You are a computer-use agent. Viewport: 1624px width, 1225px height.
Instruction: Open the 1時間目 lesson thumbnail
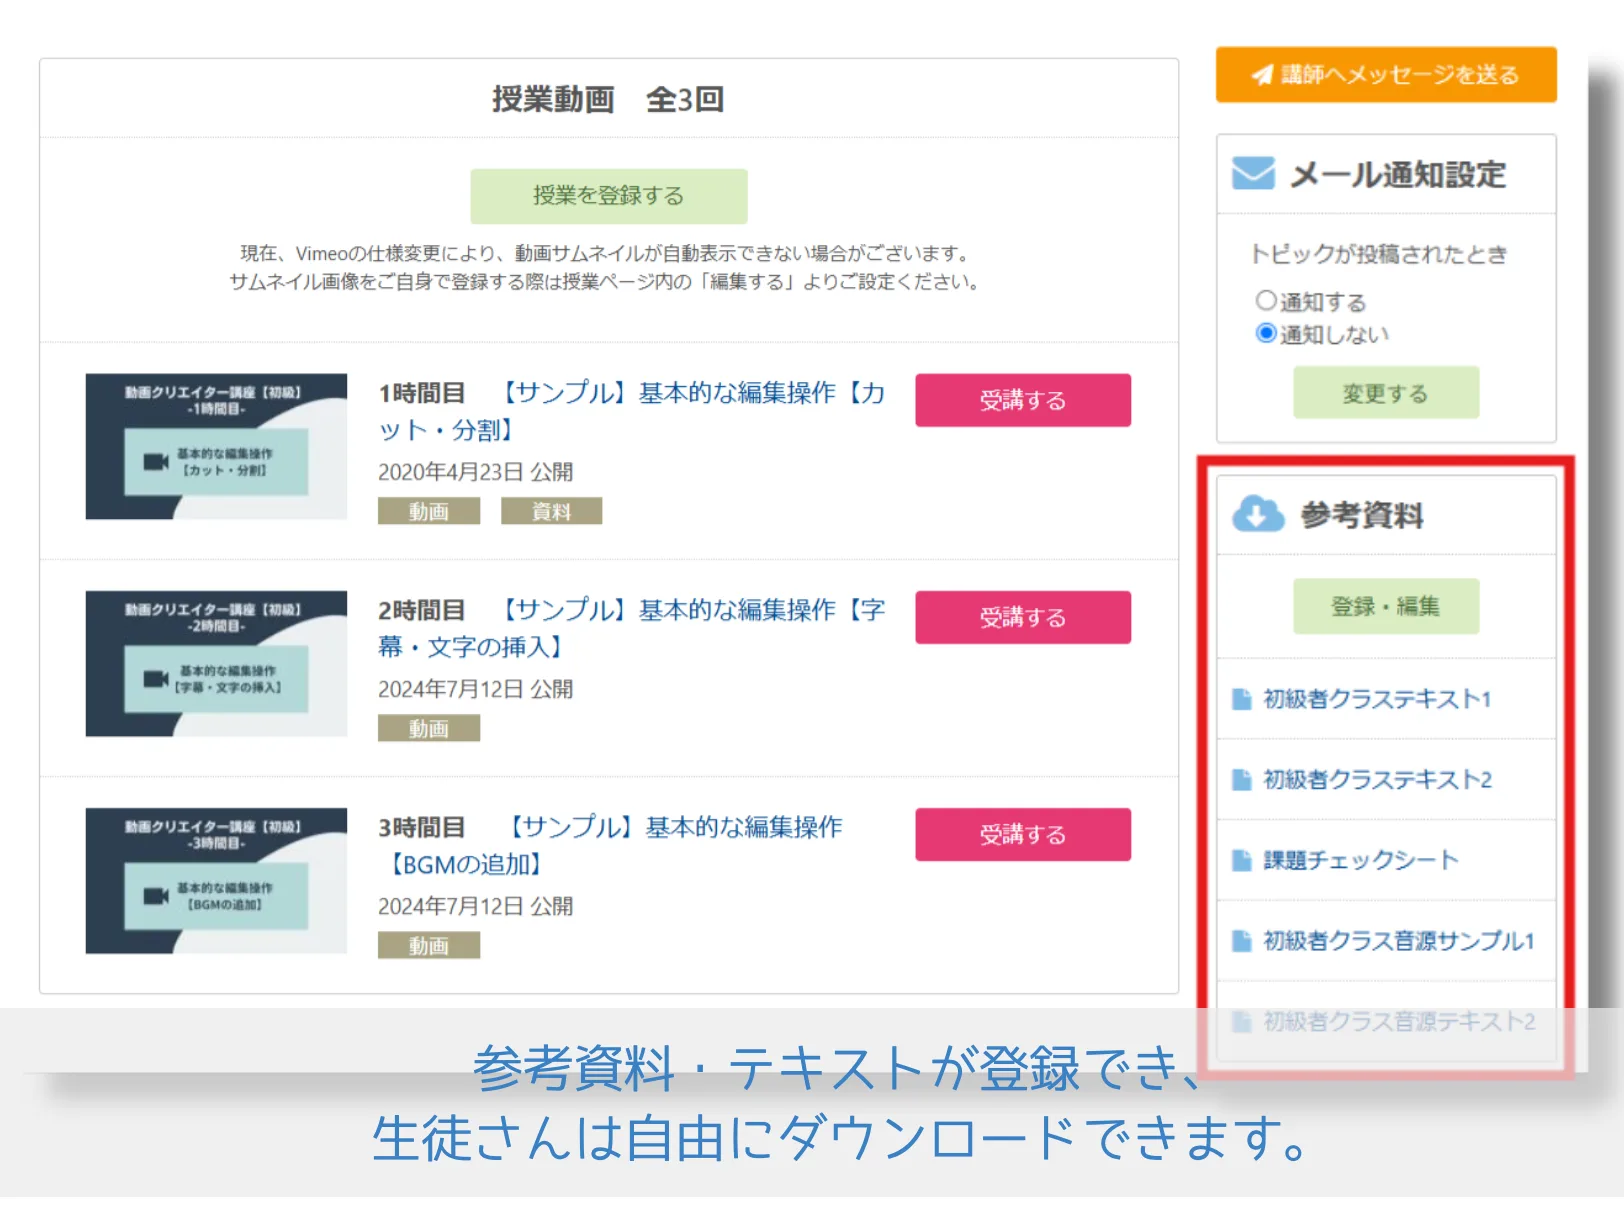(x=216, y=446)
